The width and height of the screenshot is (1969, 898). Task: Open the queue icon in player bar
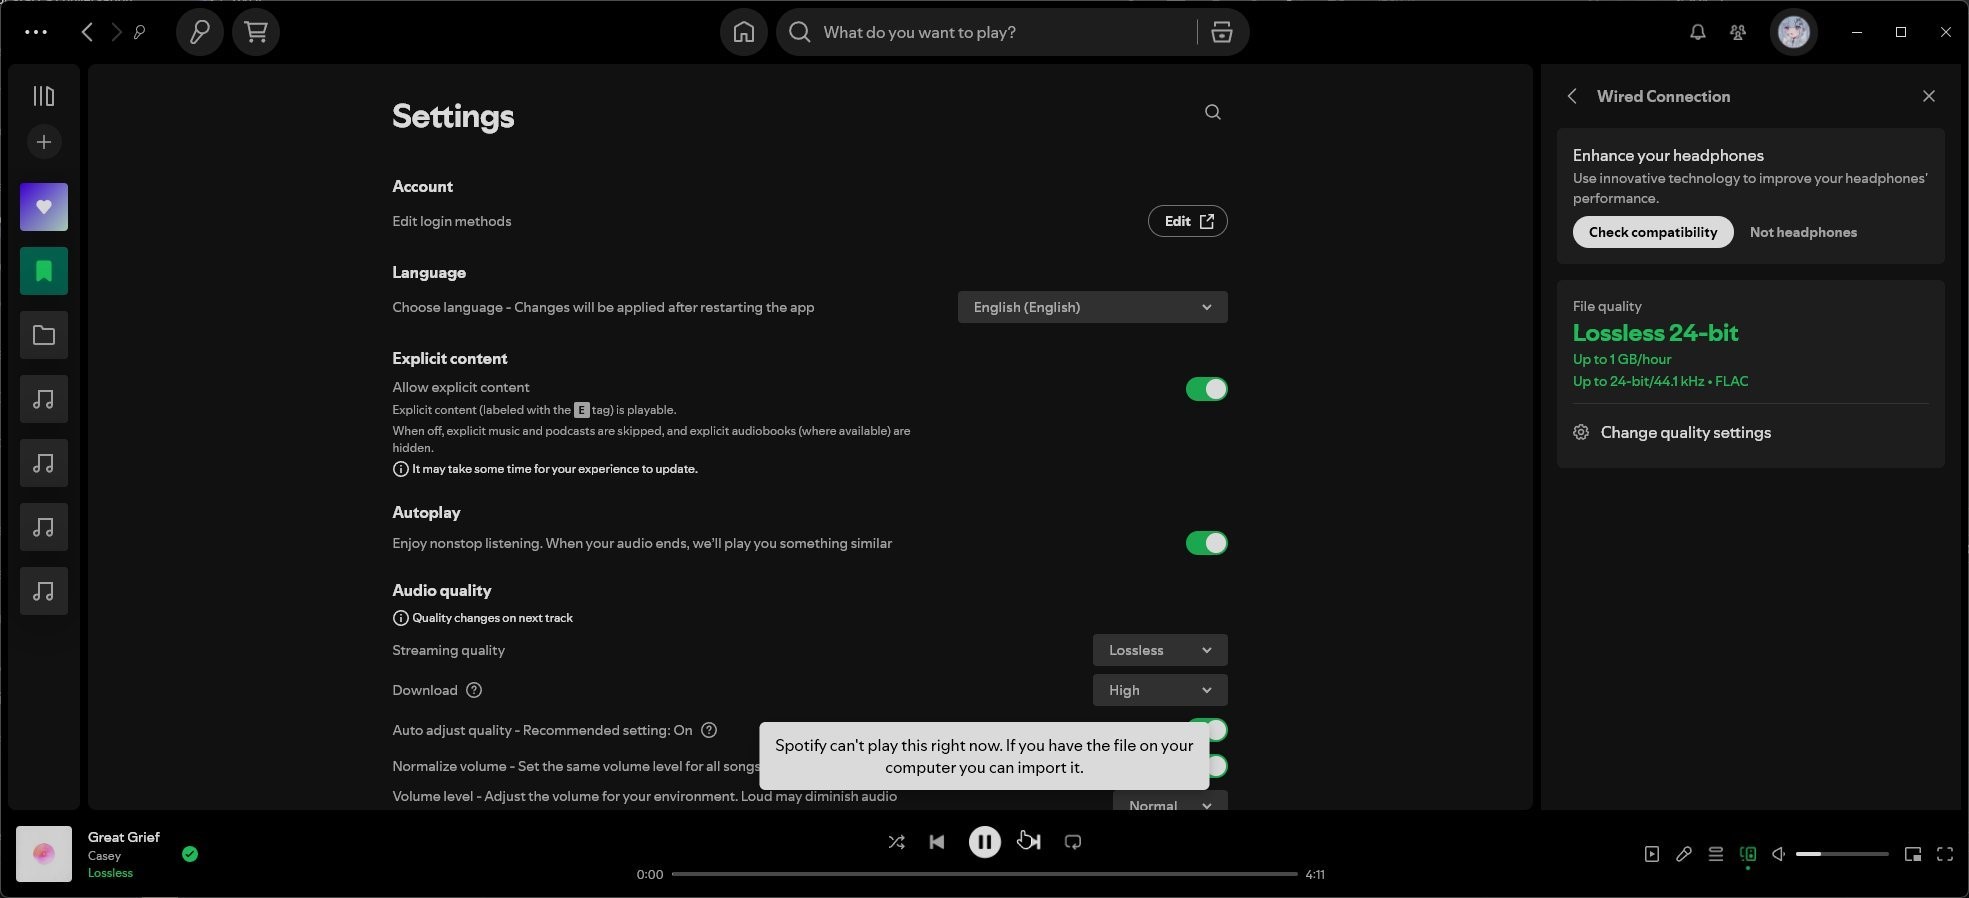(x=1716, y=854)
